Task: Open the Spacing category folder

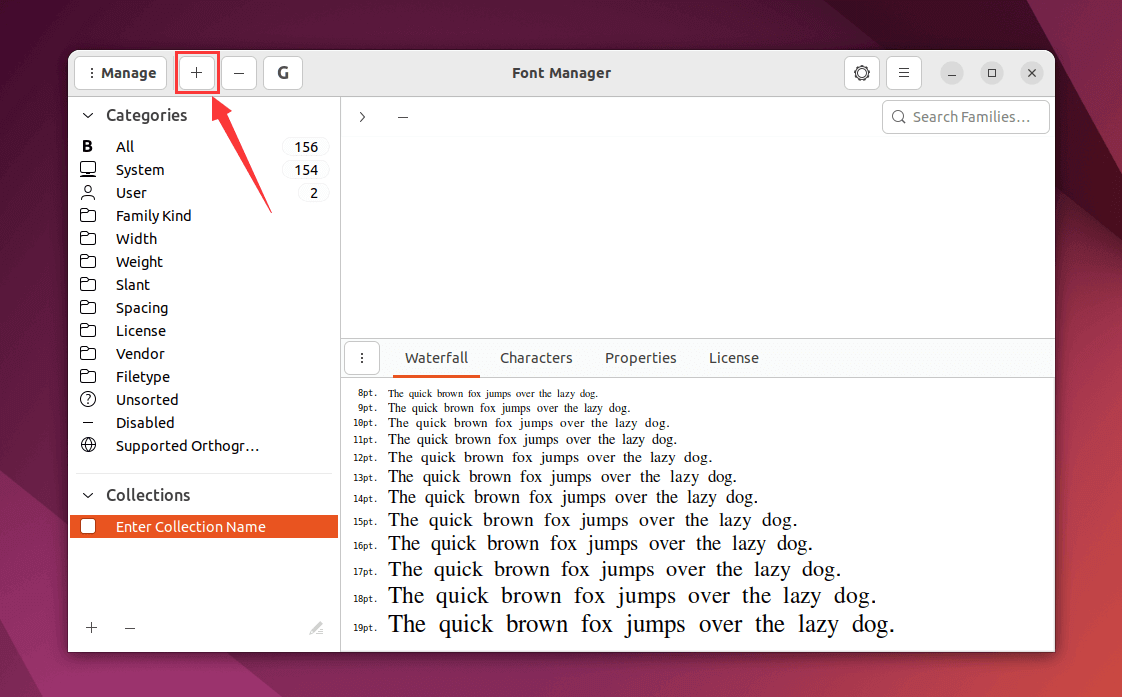Action: pos(204,308)
